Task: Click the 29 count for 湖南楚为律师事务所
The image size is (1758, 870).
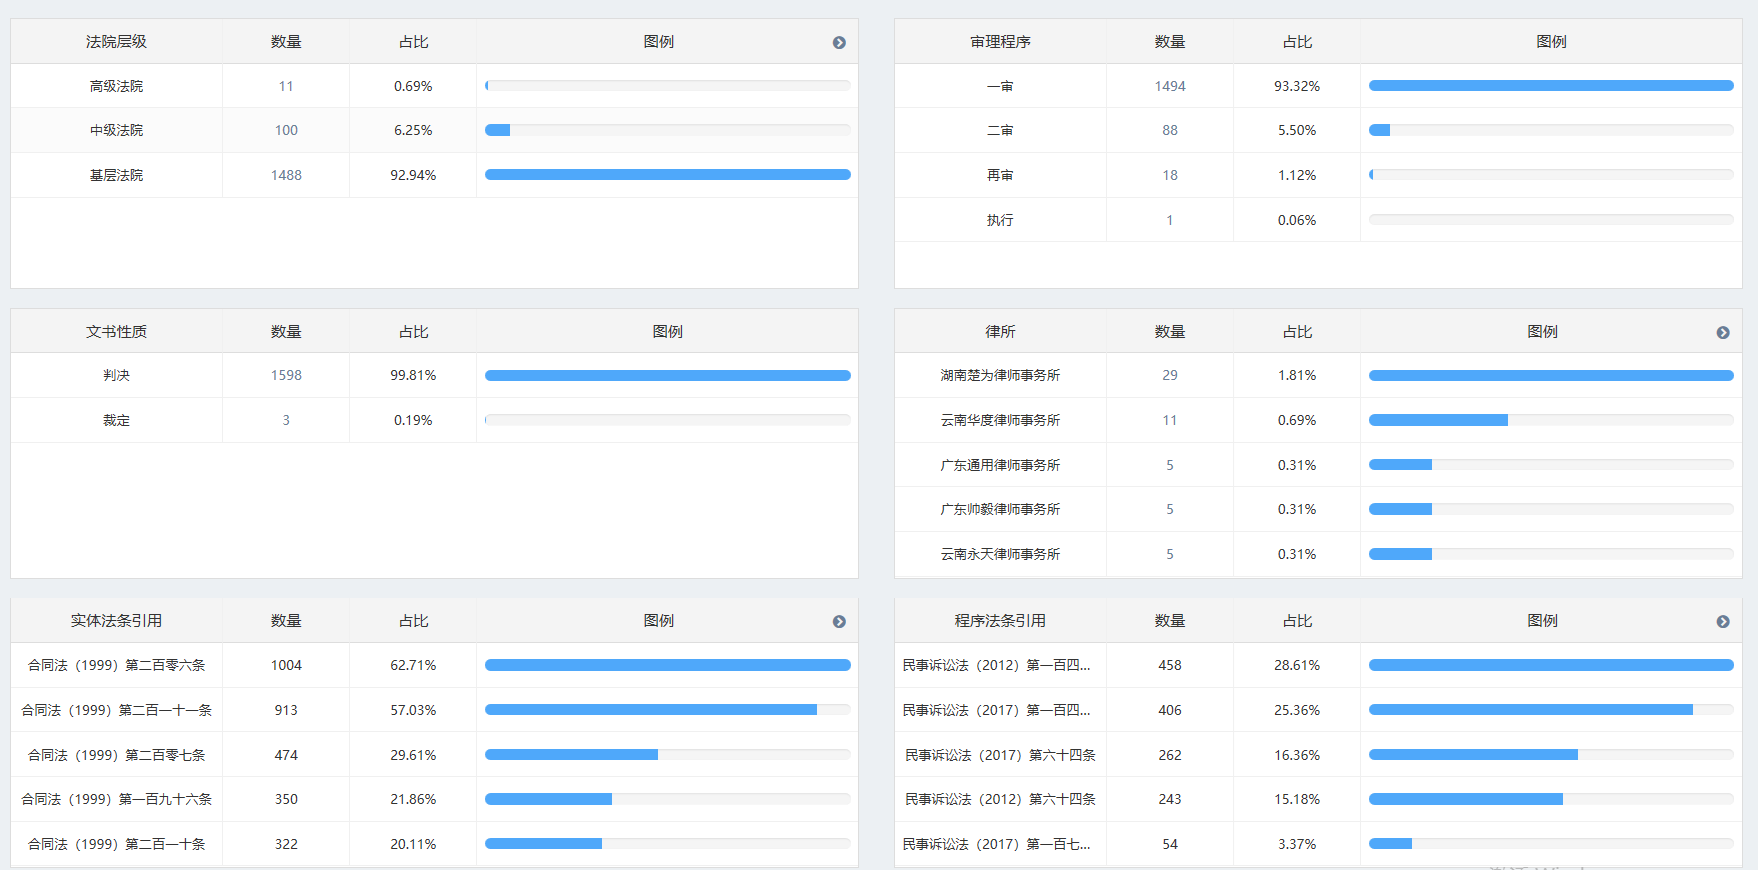Action: [1170, 375]
